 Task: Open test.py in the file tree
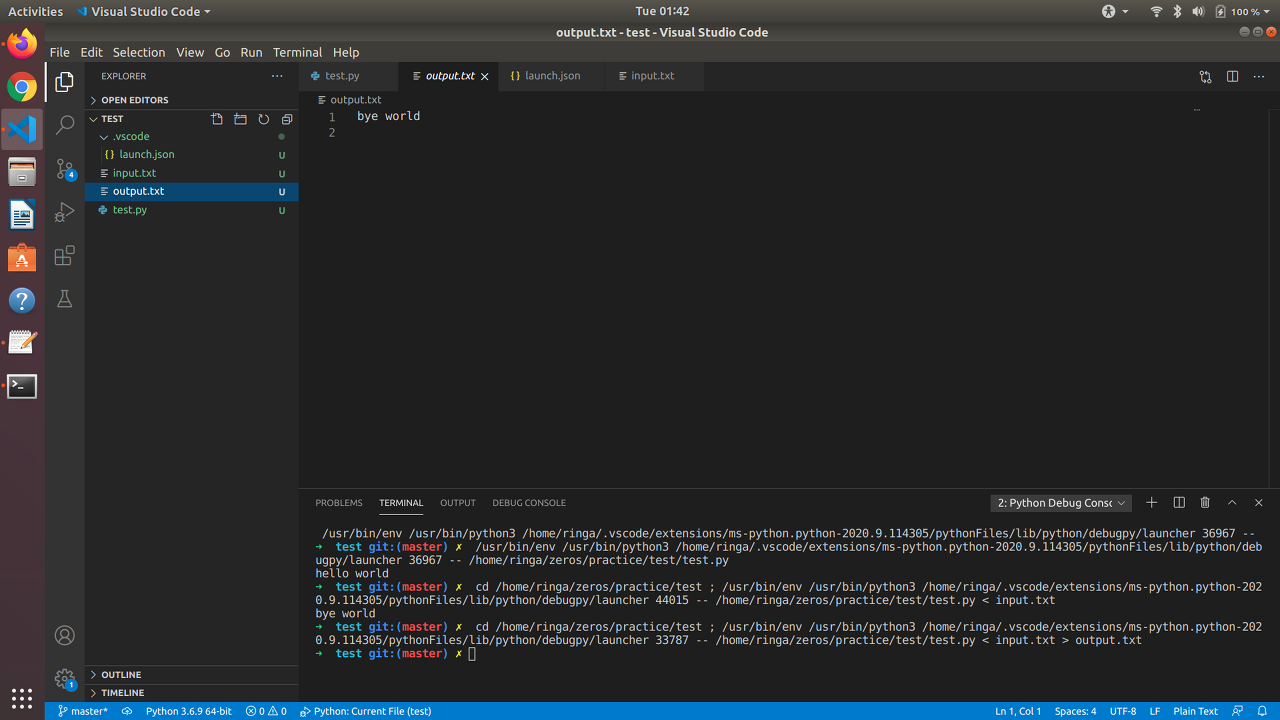192,210
